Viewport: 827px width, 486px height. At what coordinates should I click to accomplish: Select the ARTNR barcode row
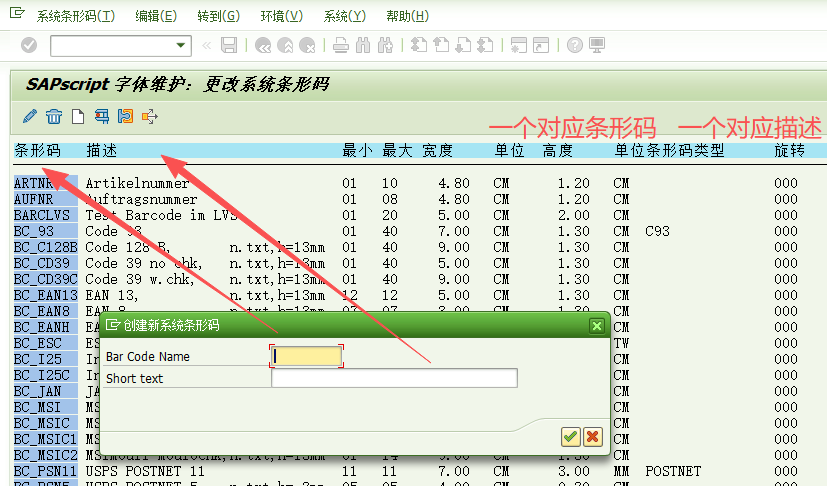[46, 183]
